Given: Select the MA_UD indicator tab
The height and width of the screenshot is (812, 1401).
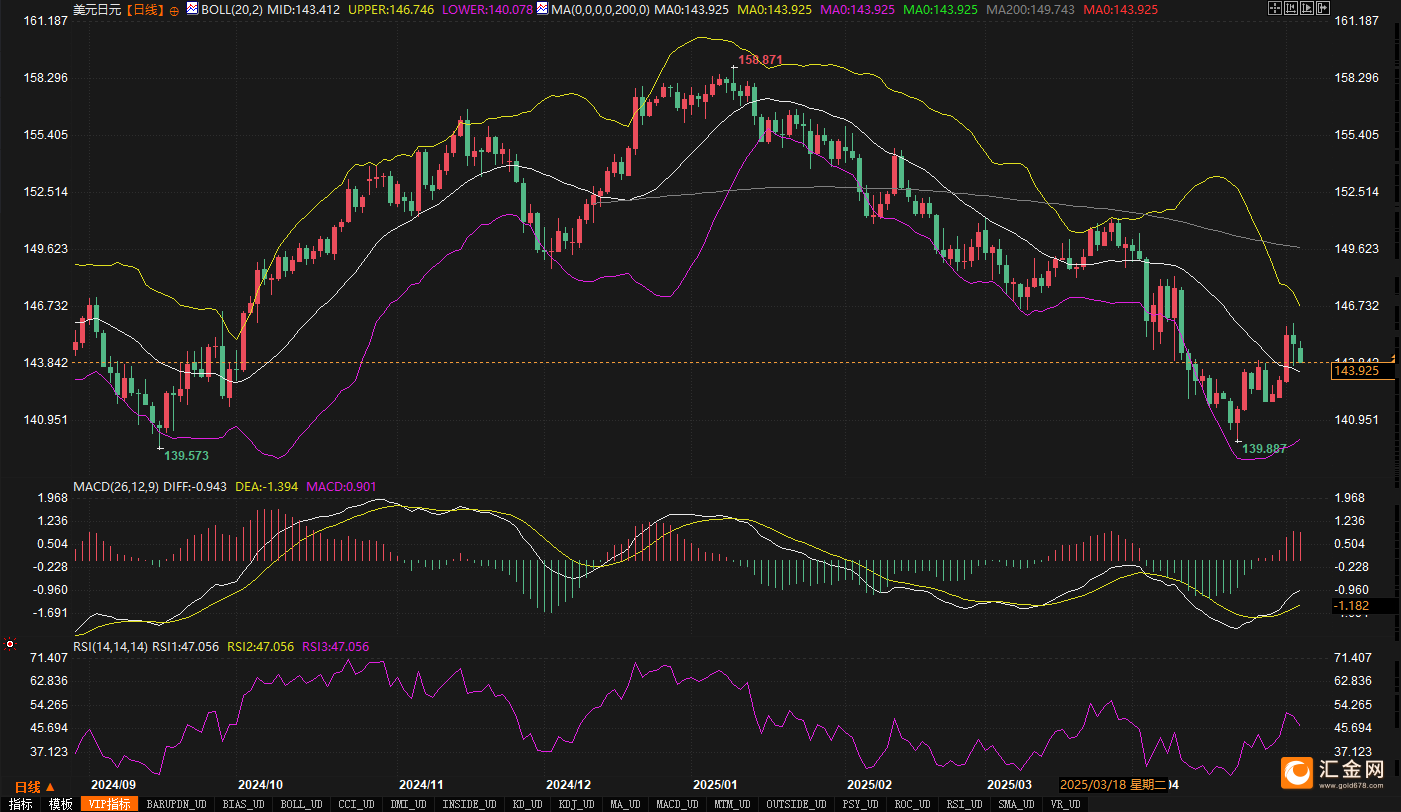Looking at the screenshot, I should [625, 804].
